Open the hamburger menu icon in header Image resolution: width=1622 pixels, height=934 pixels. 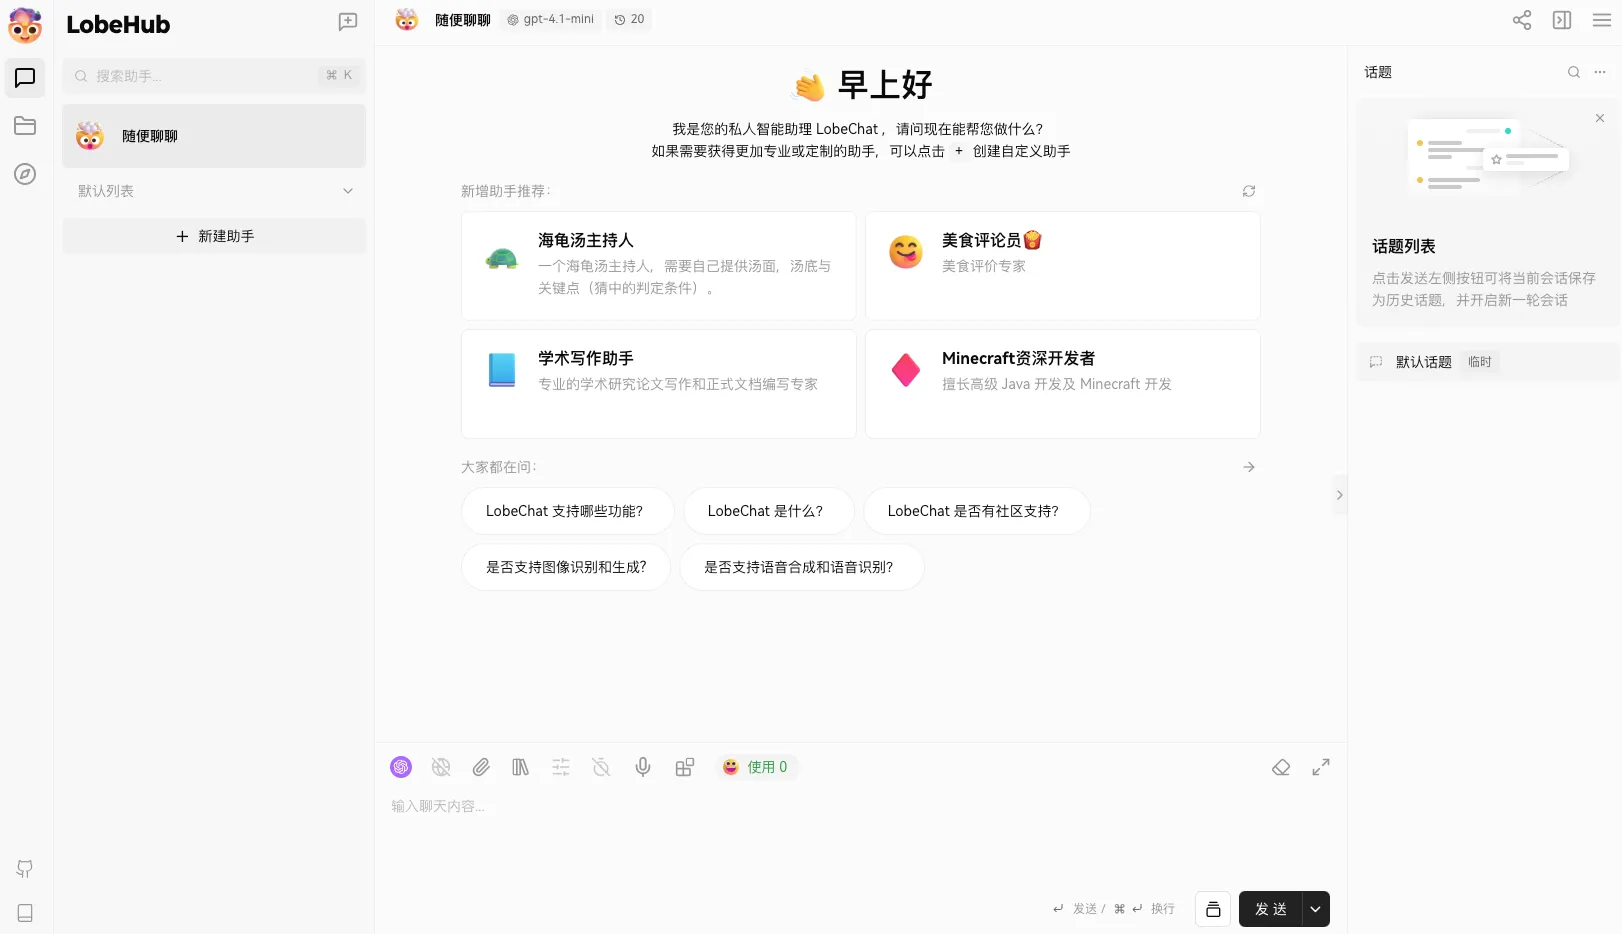click(1602, 20)
